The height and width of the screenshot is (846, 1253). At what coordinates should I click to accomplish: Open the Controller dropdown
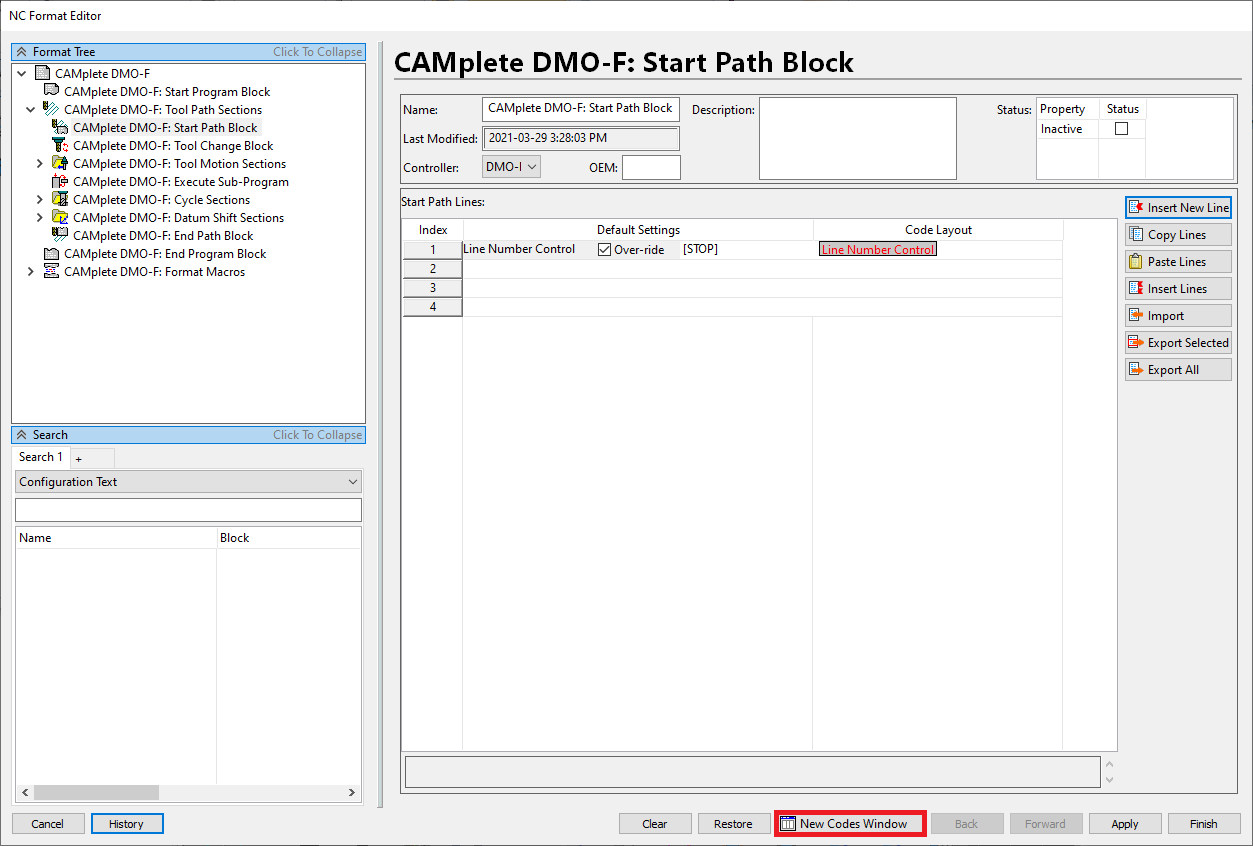(x=511, y=167)
